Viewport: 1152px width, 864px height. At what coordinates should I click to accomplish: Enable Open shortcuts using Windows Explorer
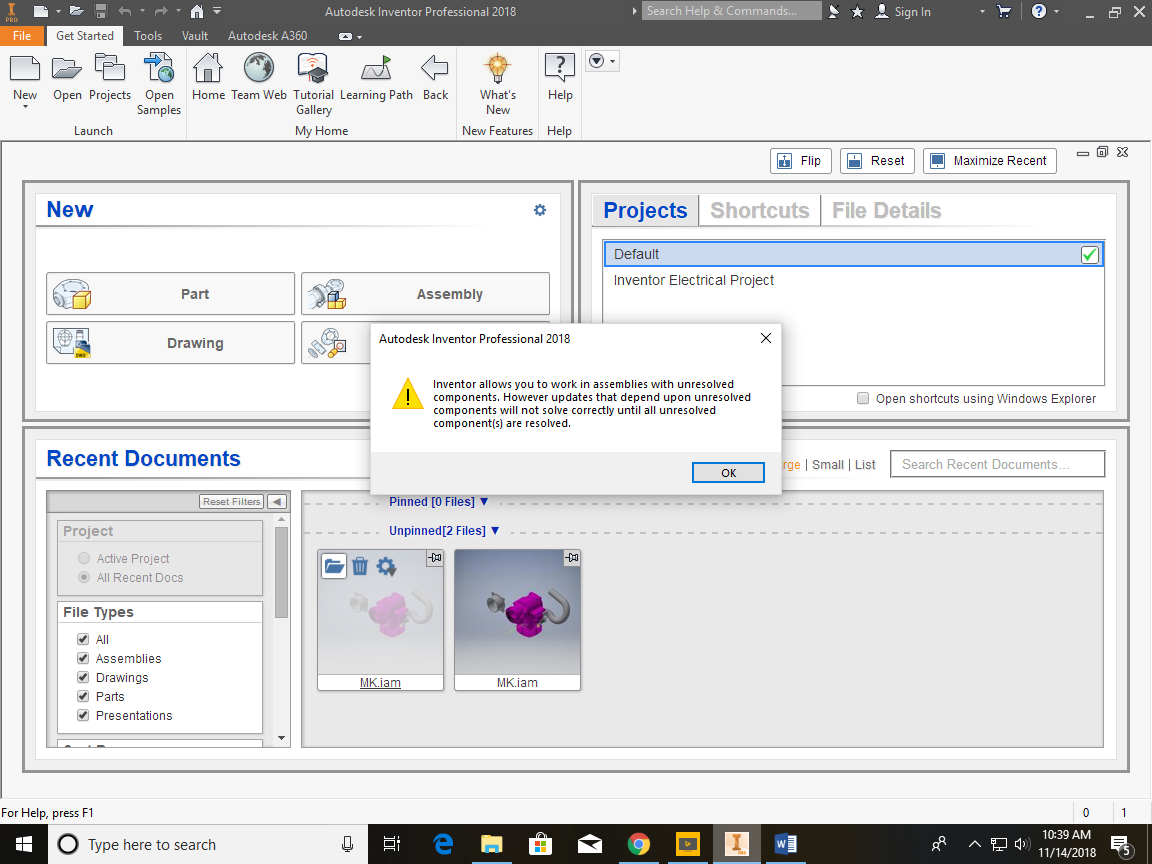pos(863,398)
